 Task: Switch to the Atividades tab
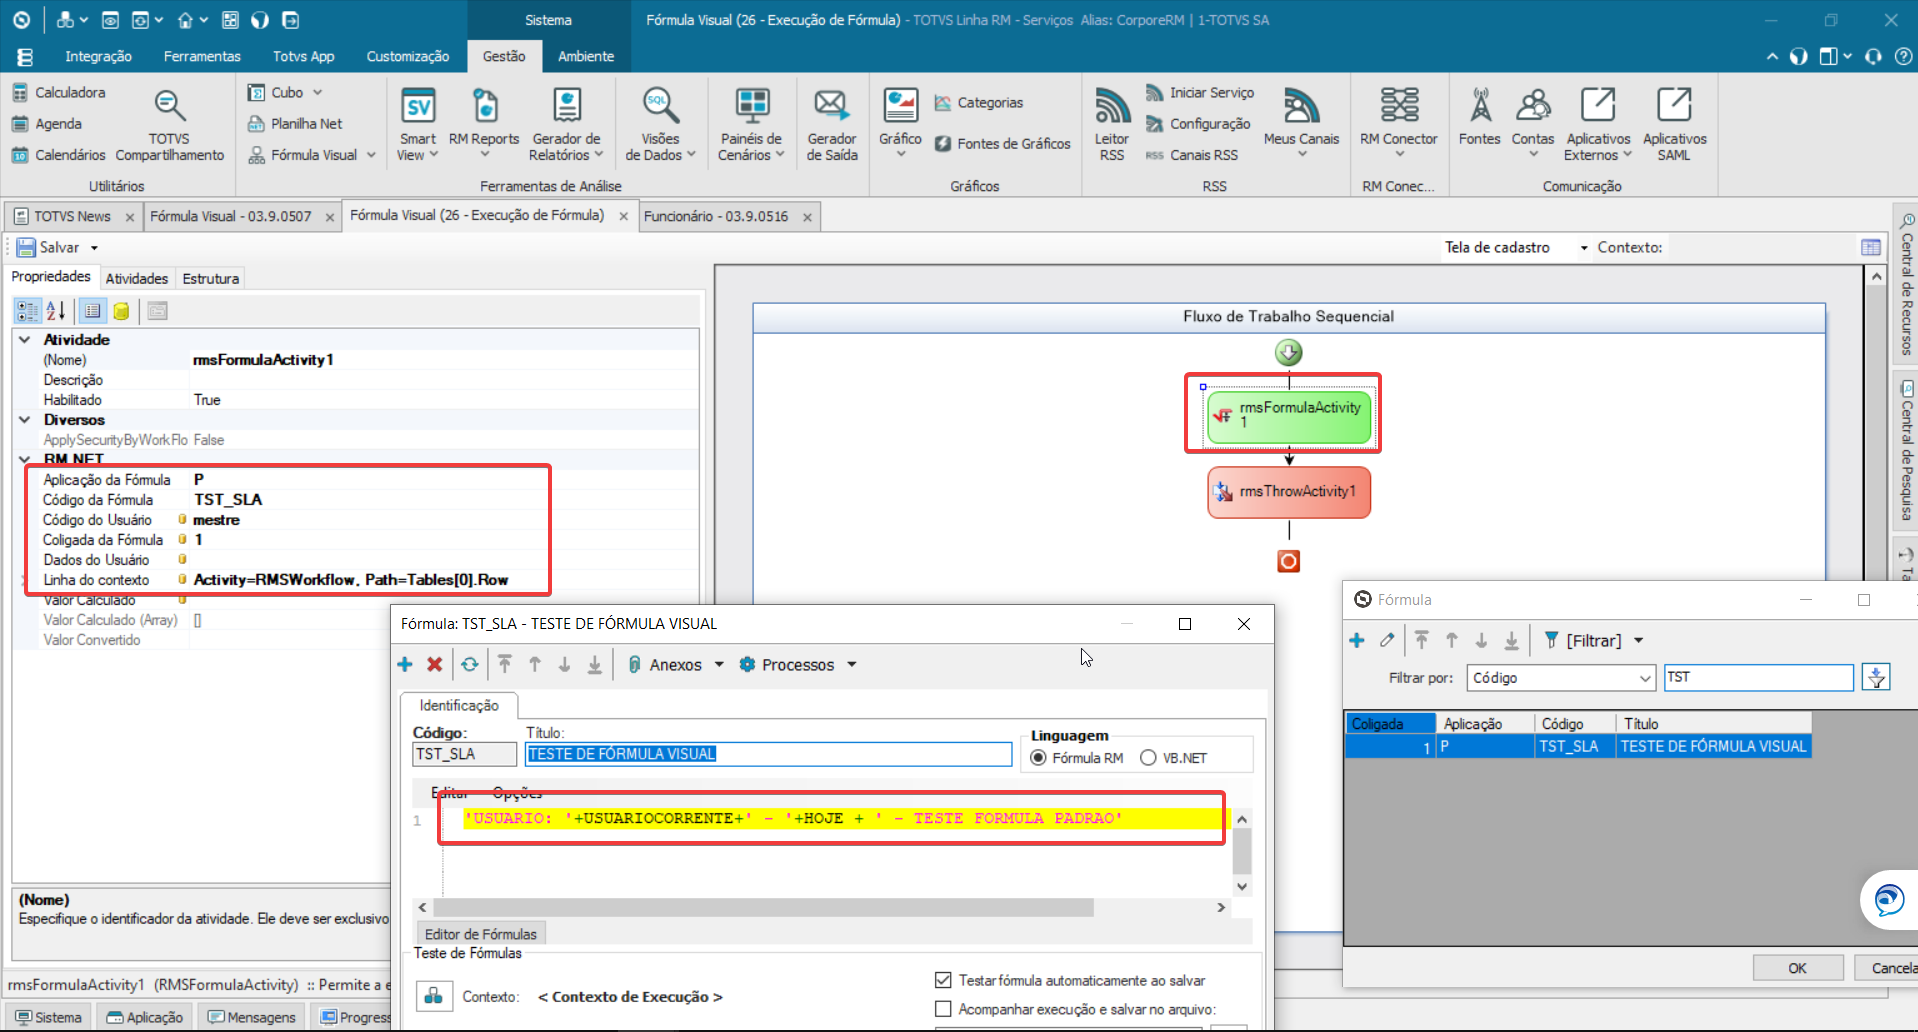pyautogui.click(x=137, y=279)
